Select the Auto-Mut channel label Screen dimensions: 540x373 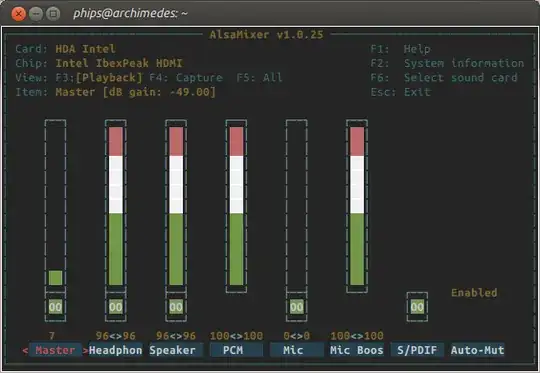point(477,350)
